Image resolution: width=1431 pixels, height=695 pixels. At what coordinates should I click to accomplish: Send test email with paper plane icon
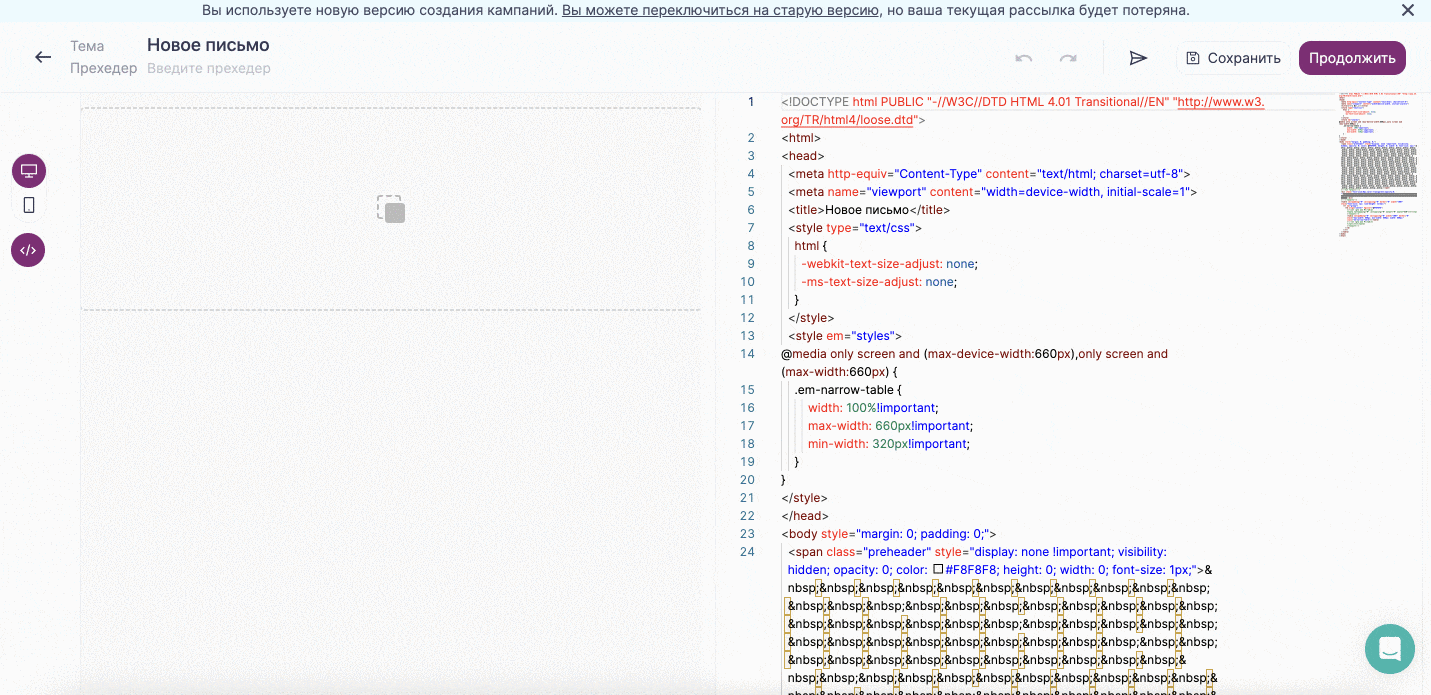pos(1138,58)
